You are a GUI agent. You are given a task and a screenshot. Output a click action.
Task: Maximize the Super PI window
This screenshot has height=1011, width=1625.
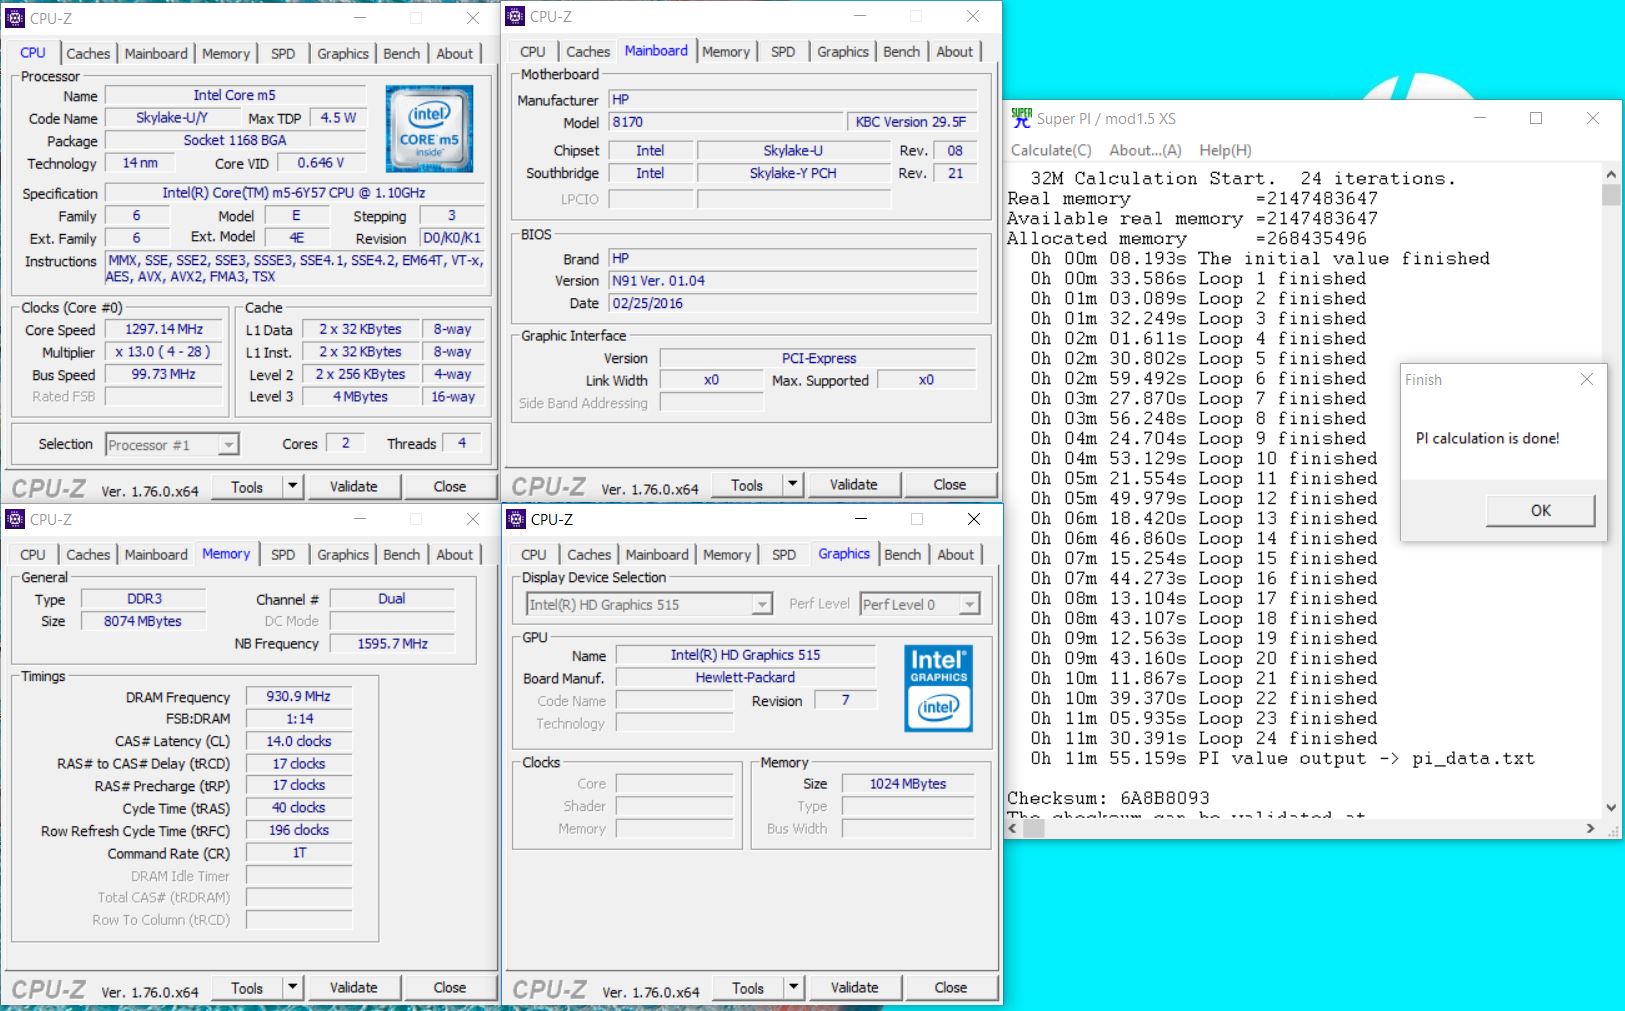coord(1536,118)
